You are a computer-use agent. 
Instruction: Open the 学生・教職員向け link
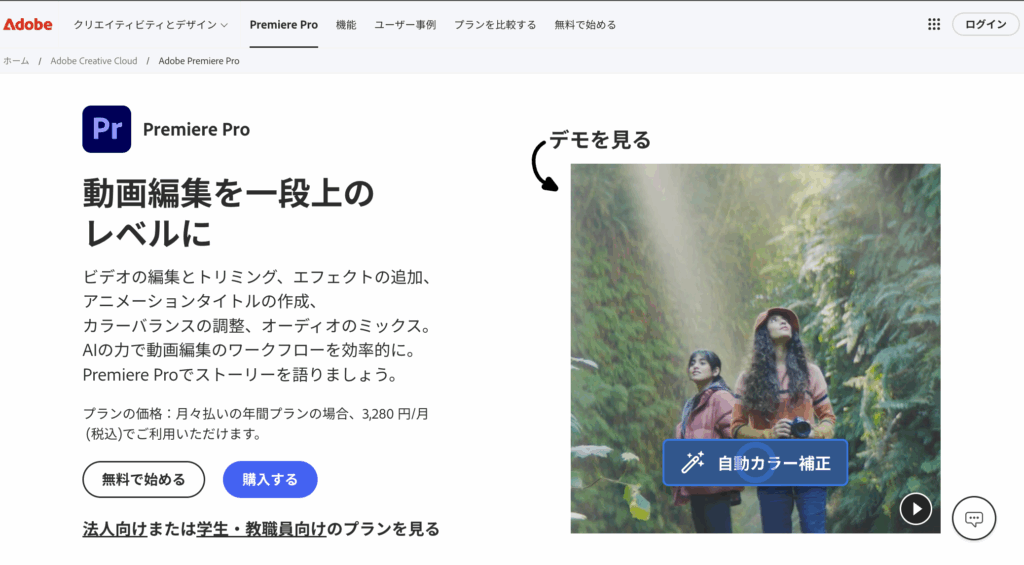coord(261,528)
